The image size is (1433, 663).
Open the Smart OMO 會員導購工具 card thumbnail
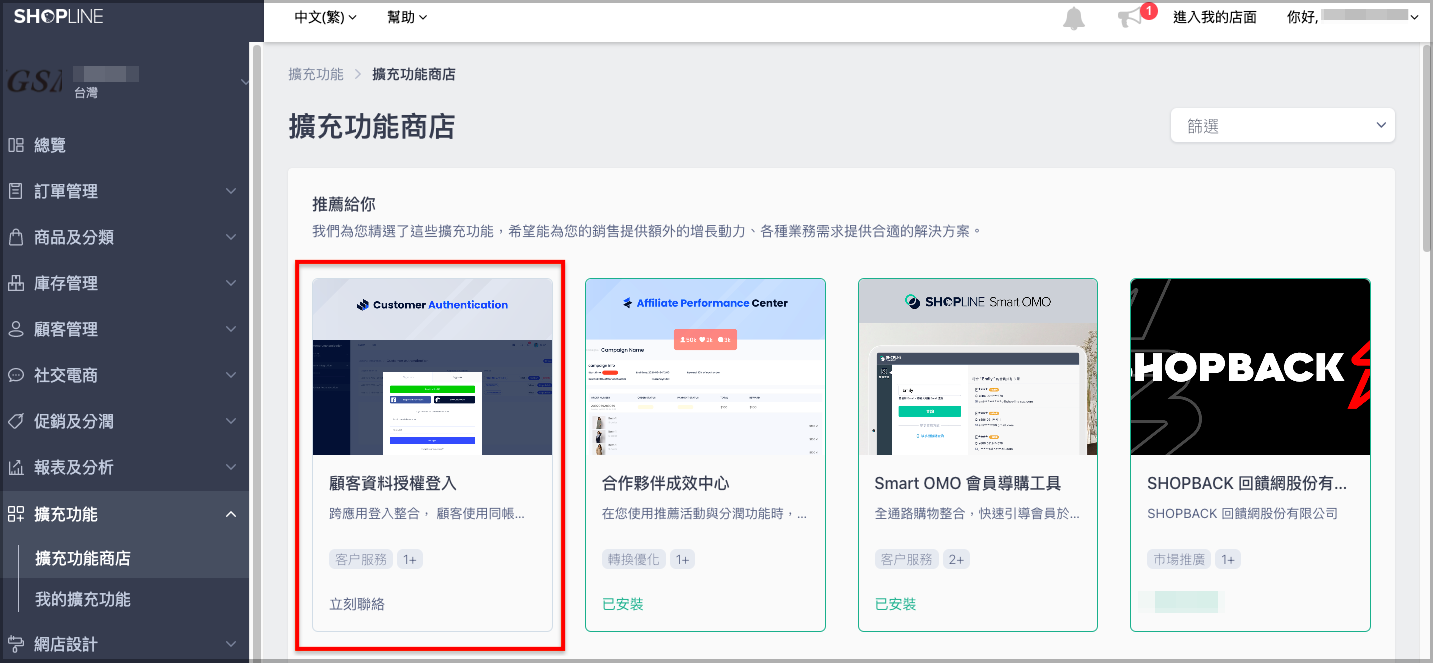[x=978, y=366]
